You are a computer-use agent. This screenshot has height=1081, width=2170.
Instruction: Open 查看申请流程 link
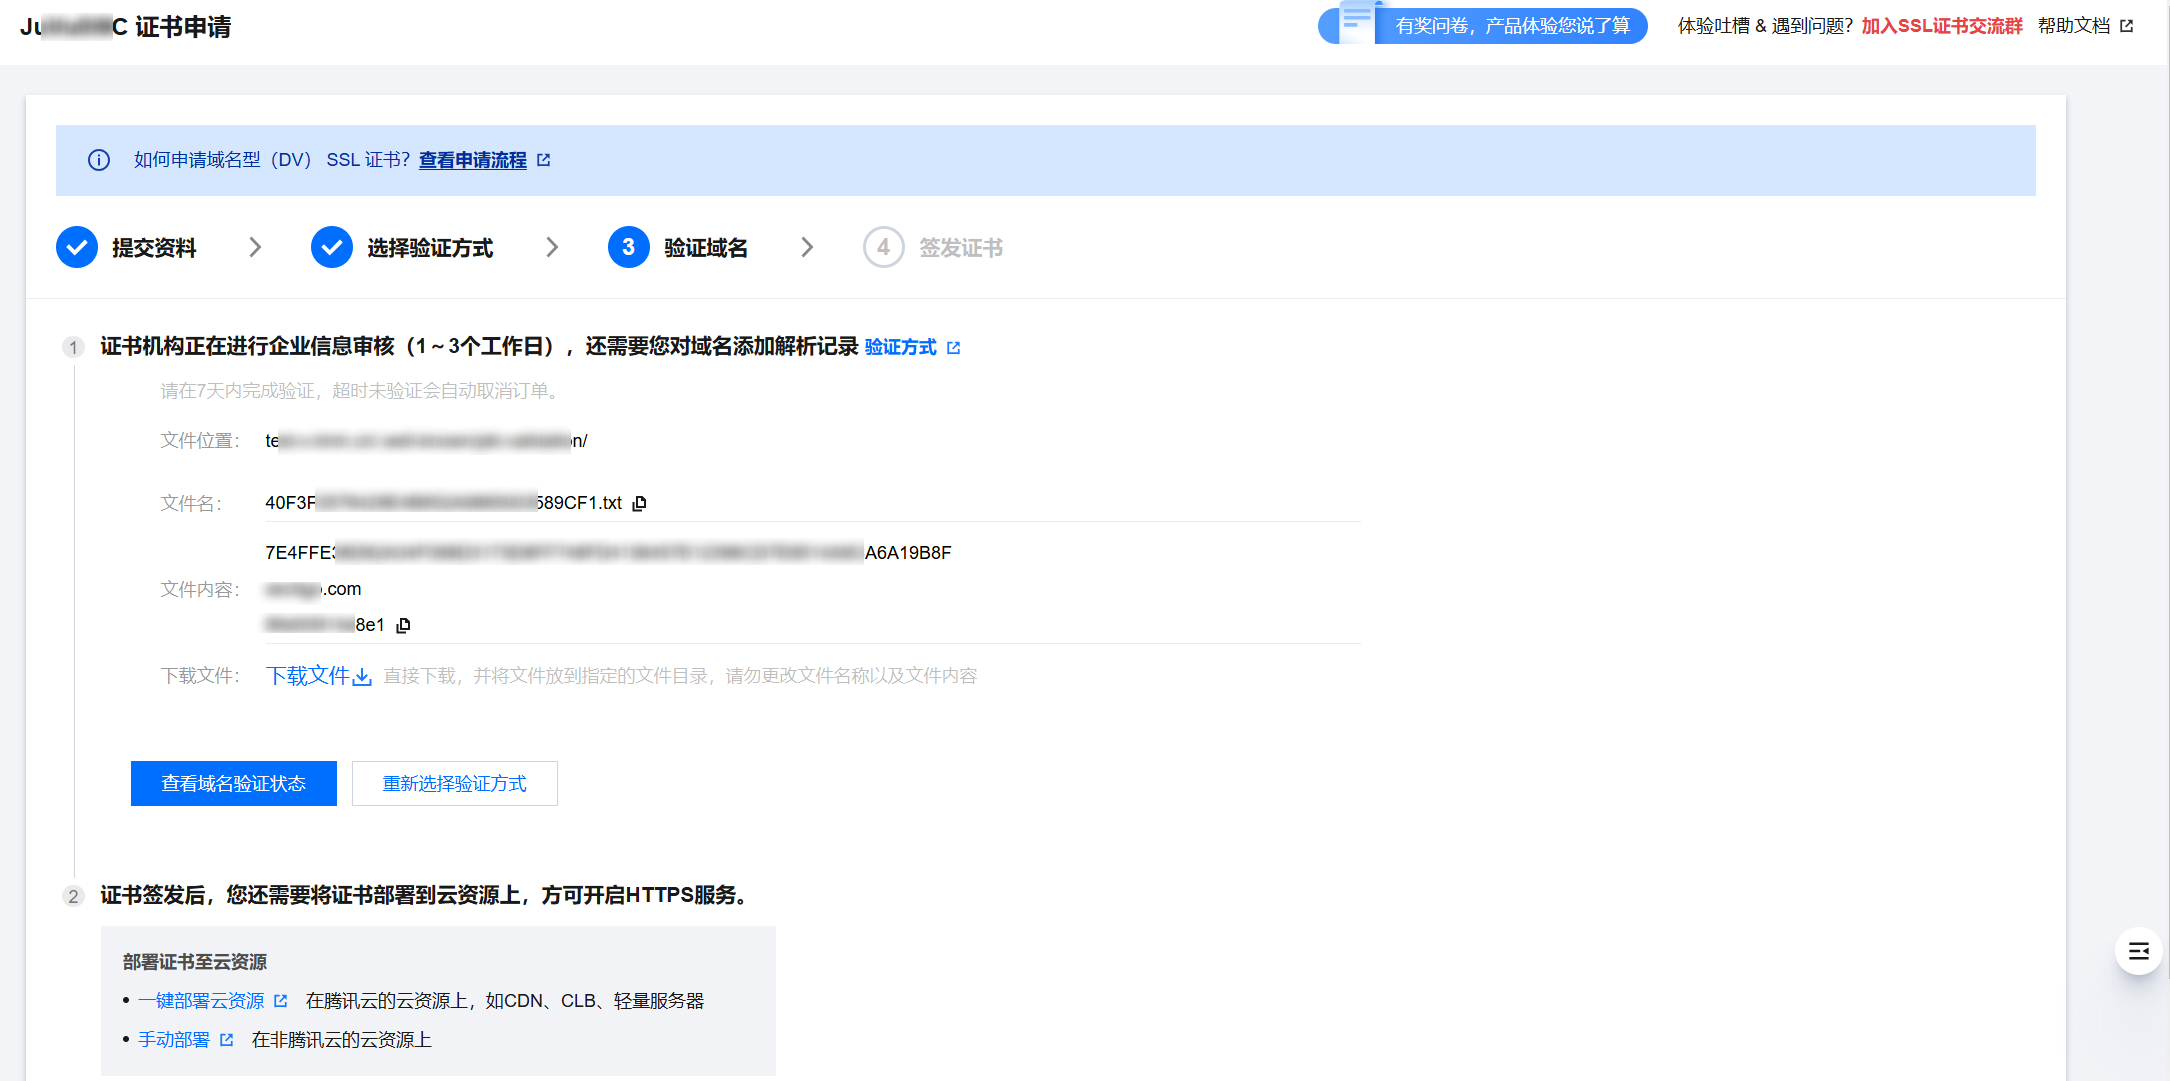(472, 160)
